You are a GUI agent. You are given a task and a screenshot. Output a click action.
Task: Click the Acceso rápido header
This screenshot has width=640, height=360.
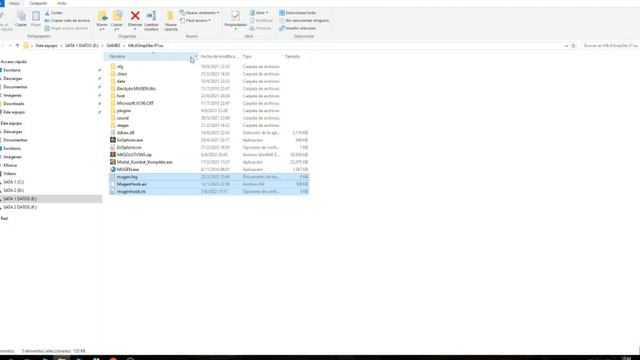point(13,62)
